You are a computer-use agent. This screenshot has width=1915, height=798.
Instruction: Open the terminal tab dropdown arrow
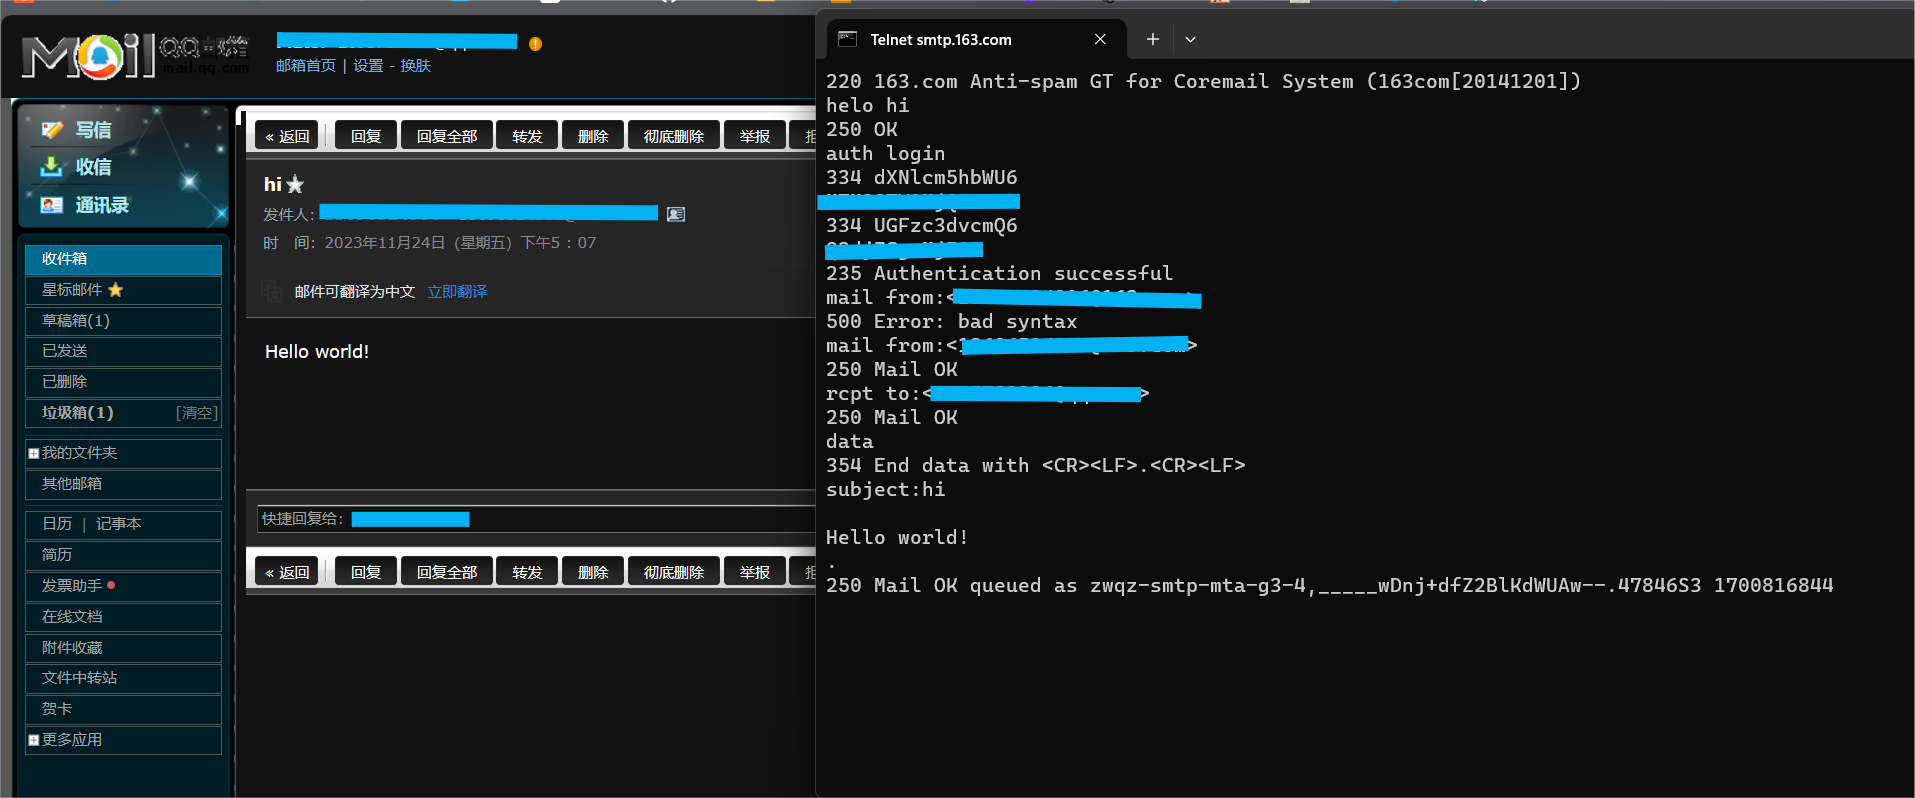1190,39
